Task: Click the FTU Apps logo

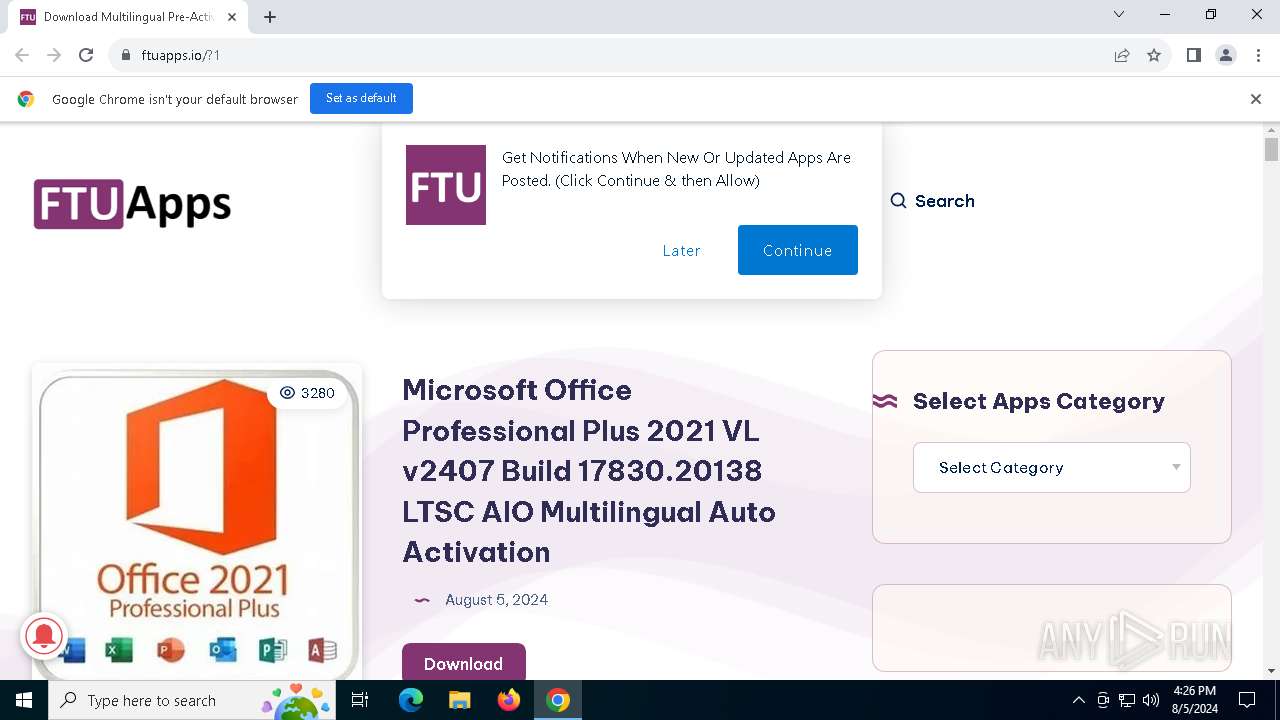Action: tap(132, 204)
